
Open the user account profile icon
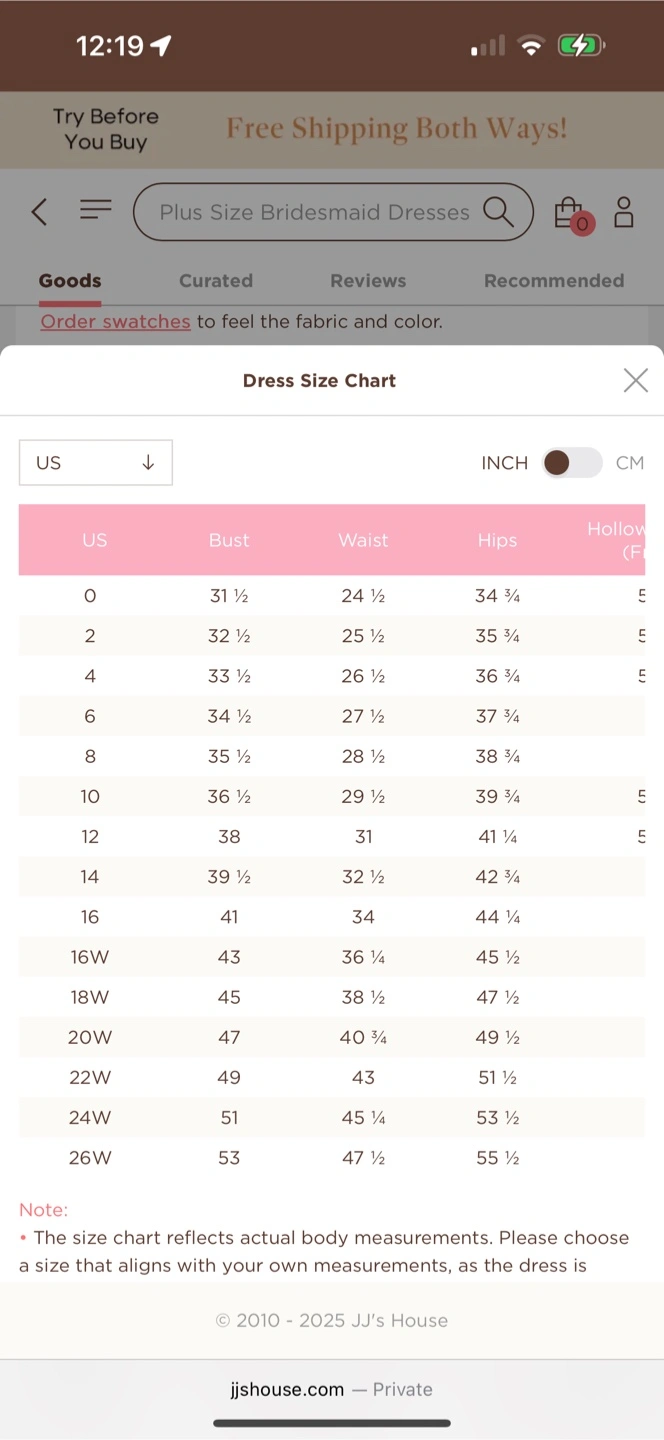click(x=624, y=212)
